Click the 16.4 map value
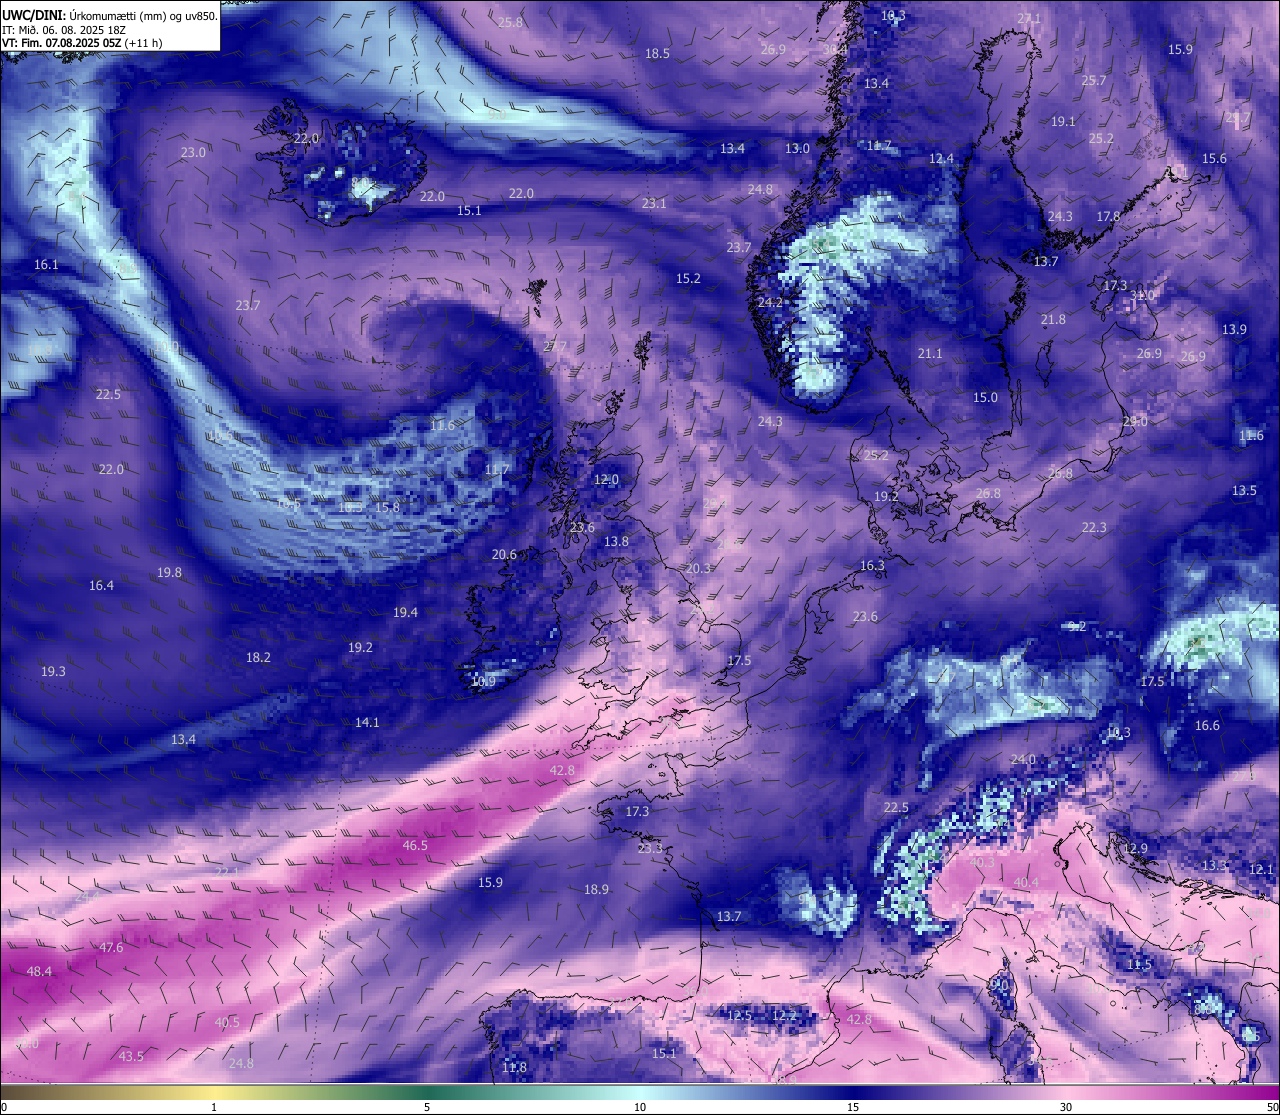The width and height of the screenshot is (1280, 1115). [101, 585]
